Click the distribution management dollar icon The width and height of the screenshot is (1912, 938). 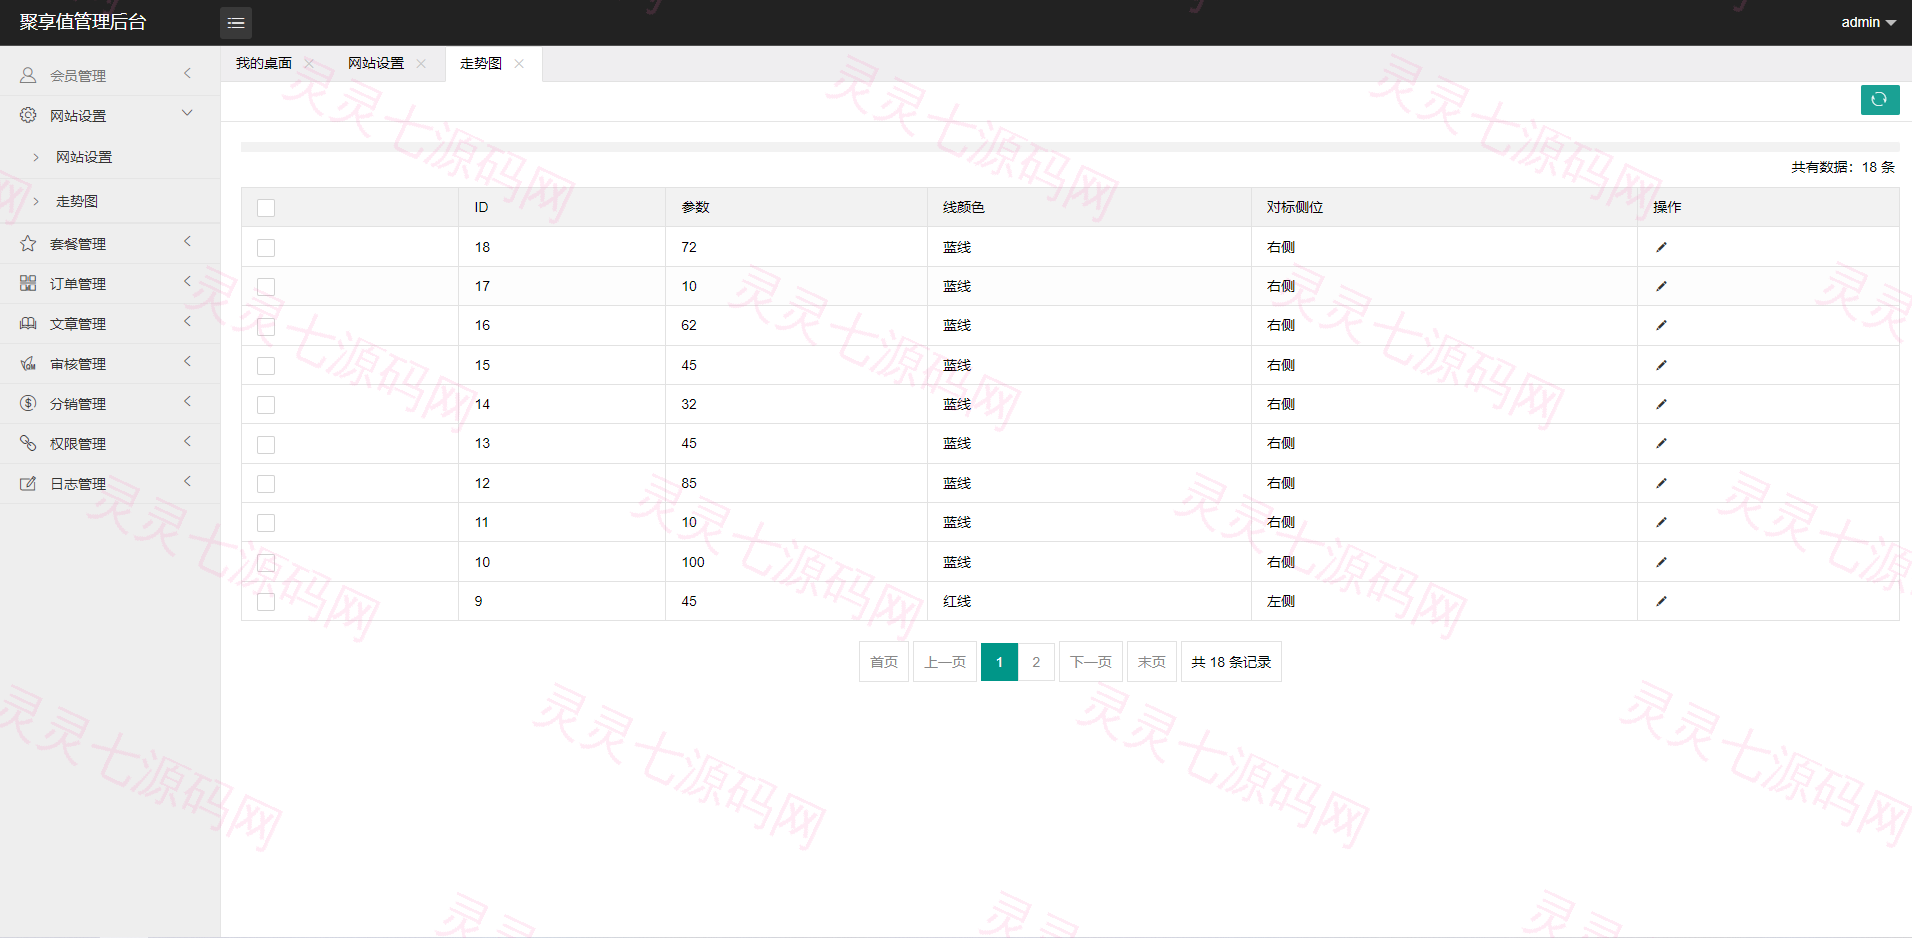click(28, 403)
